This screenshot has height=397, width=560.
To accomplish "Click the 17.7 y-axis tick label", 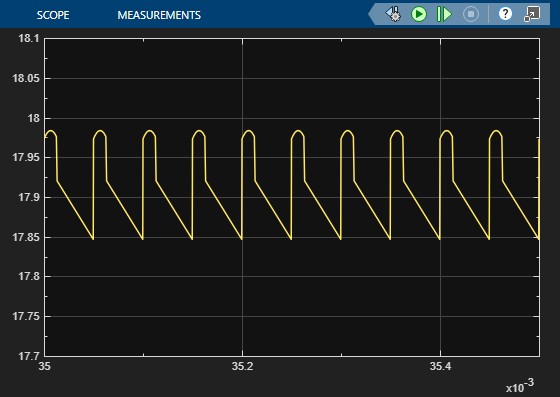I will pyautogui.click(x=29, y=356).
